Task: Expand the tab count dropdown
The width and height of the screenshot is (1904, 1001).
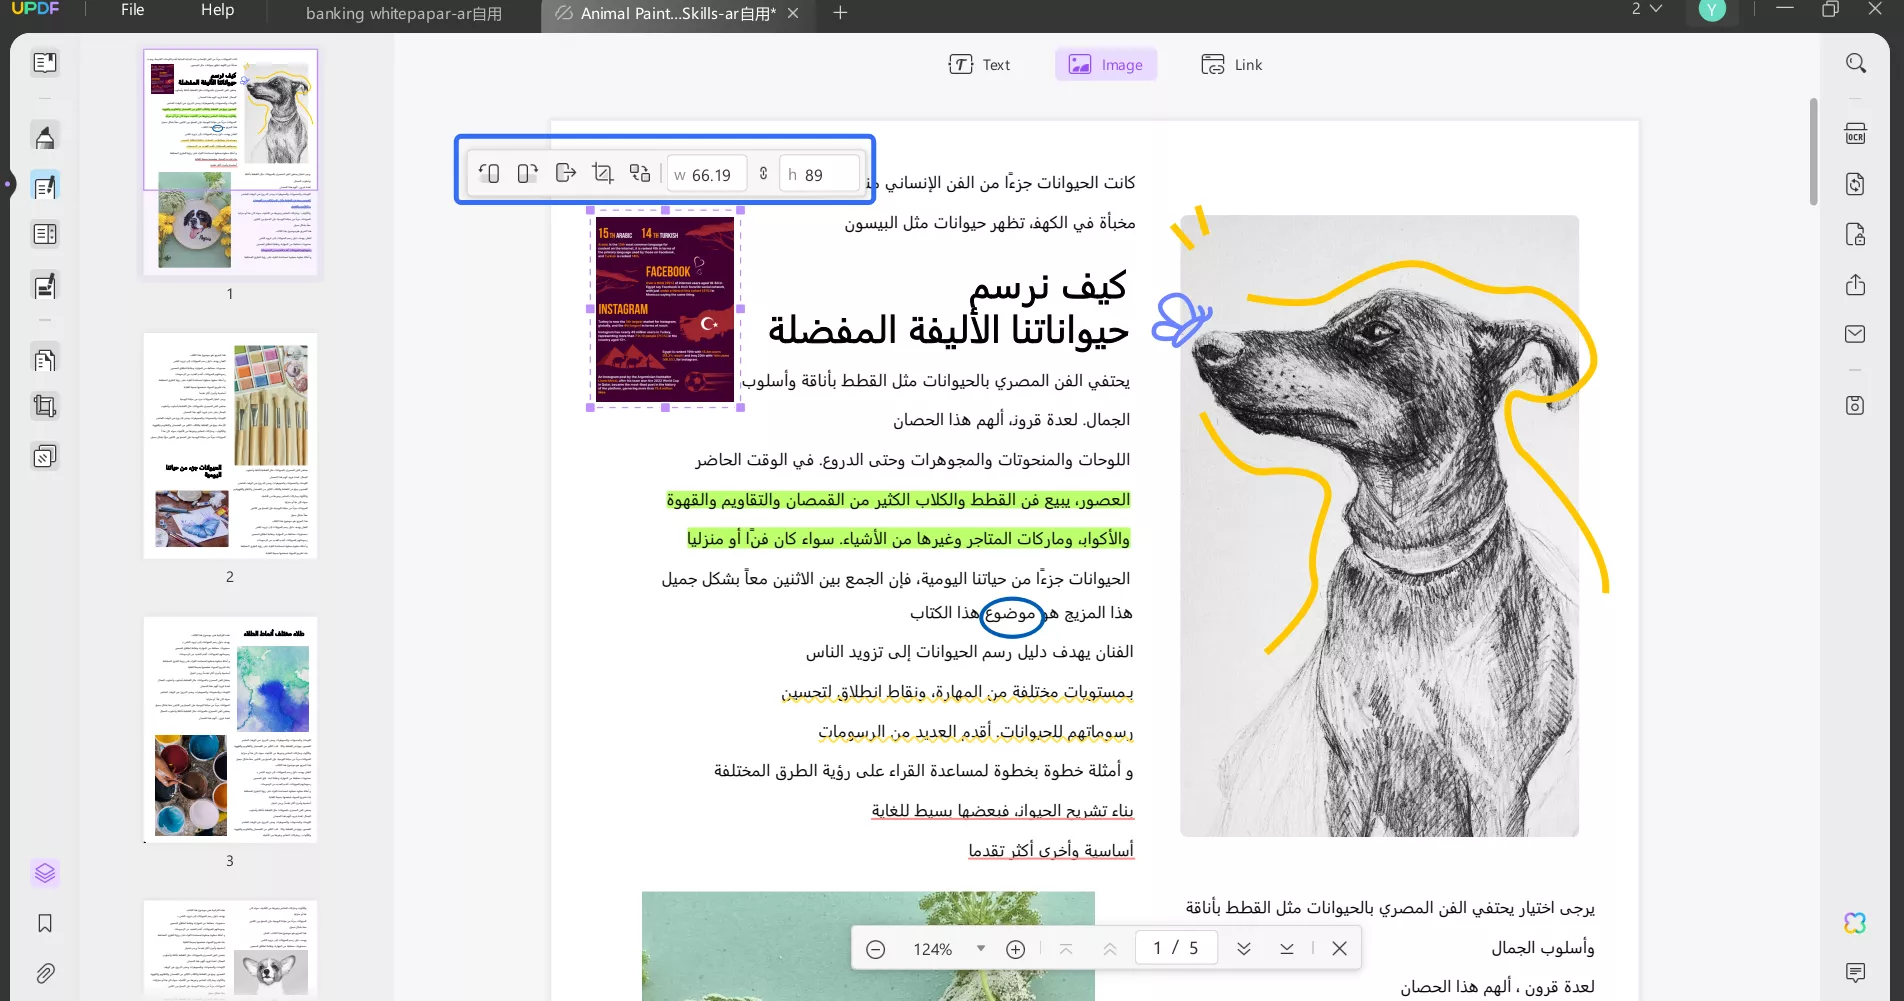Action: pos(1643,9)
